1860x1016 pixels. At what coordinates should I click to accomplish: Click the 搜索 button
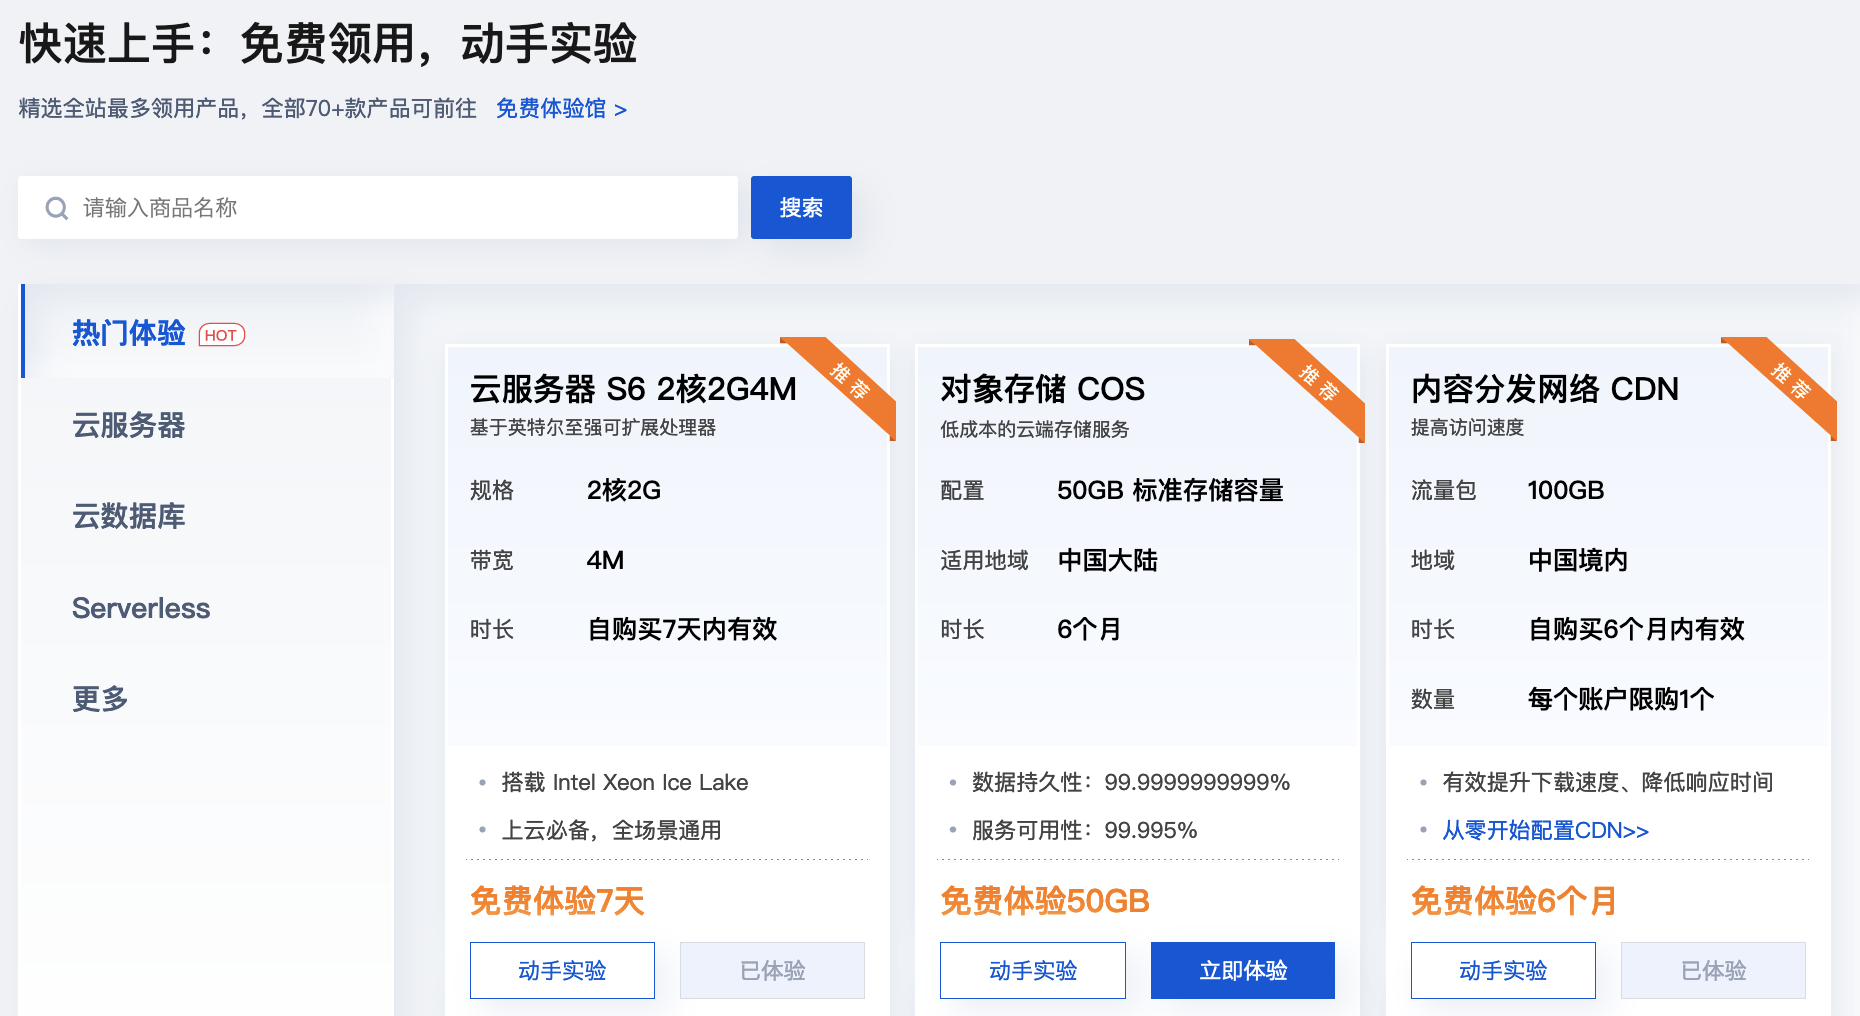(801, 207)
